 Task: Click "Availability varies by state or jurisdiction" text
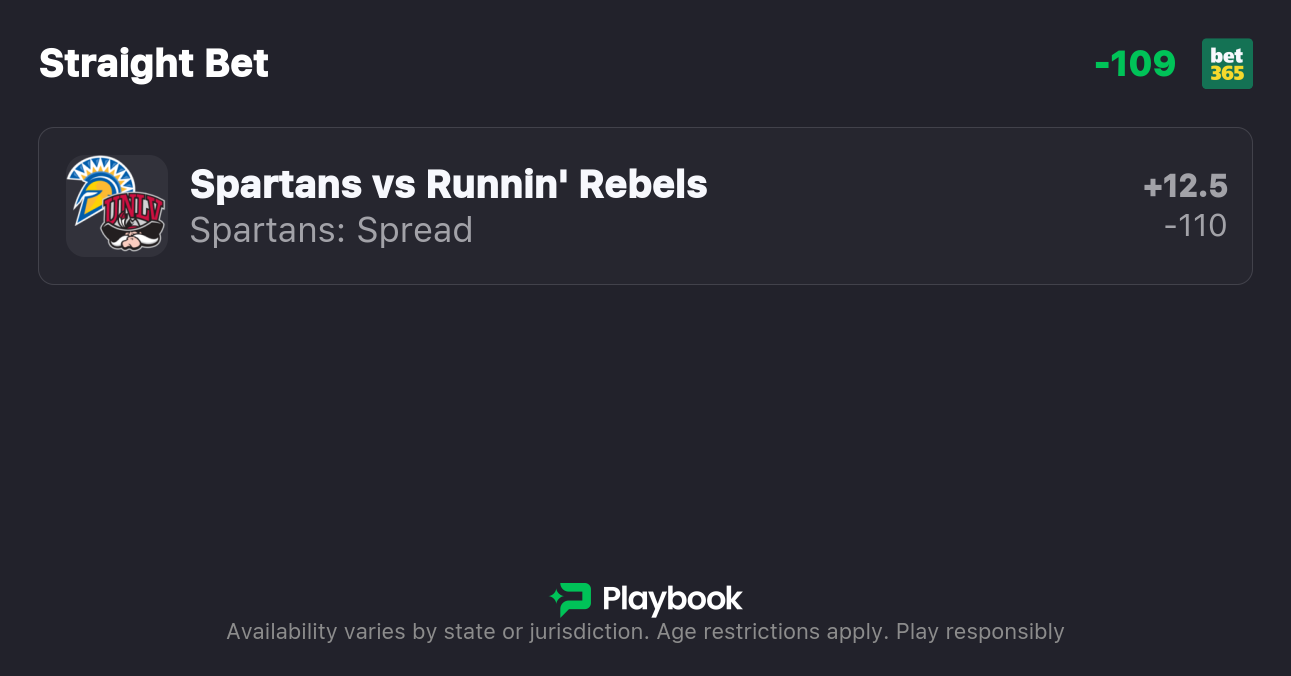coord(436,632)
